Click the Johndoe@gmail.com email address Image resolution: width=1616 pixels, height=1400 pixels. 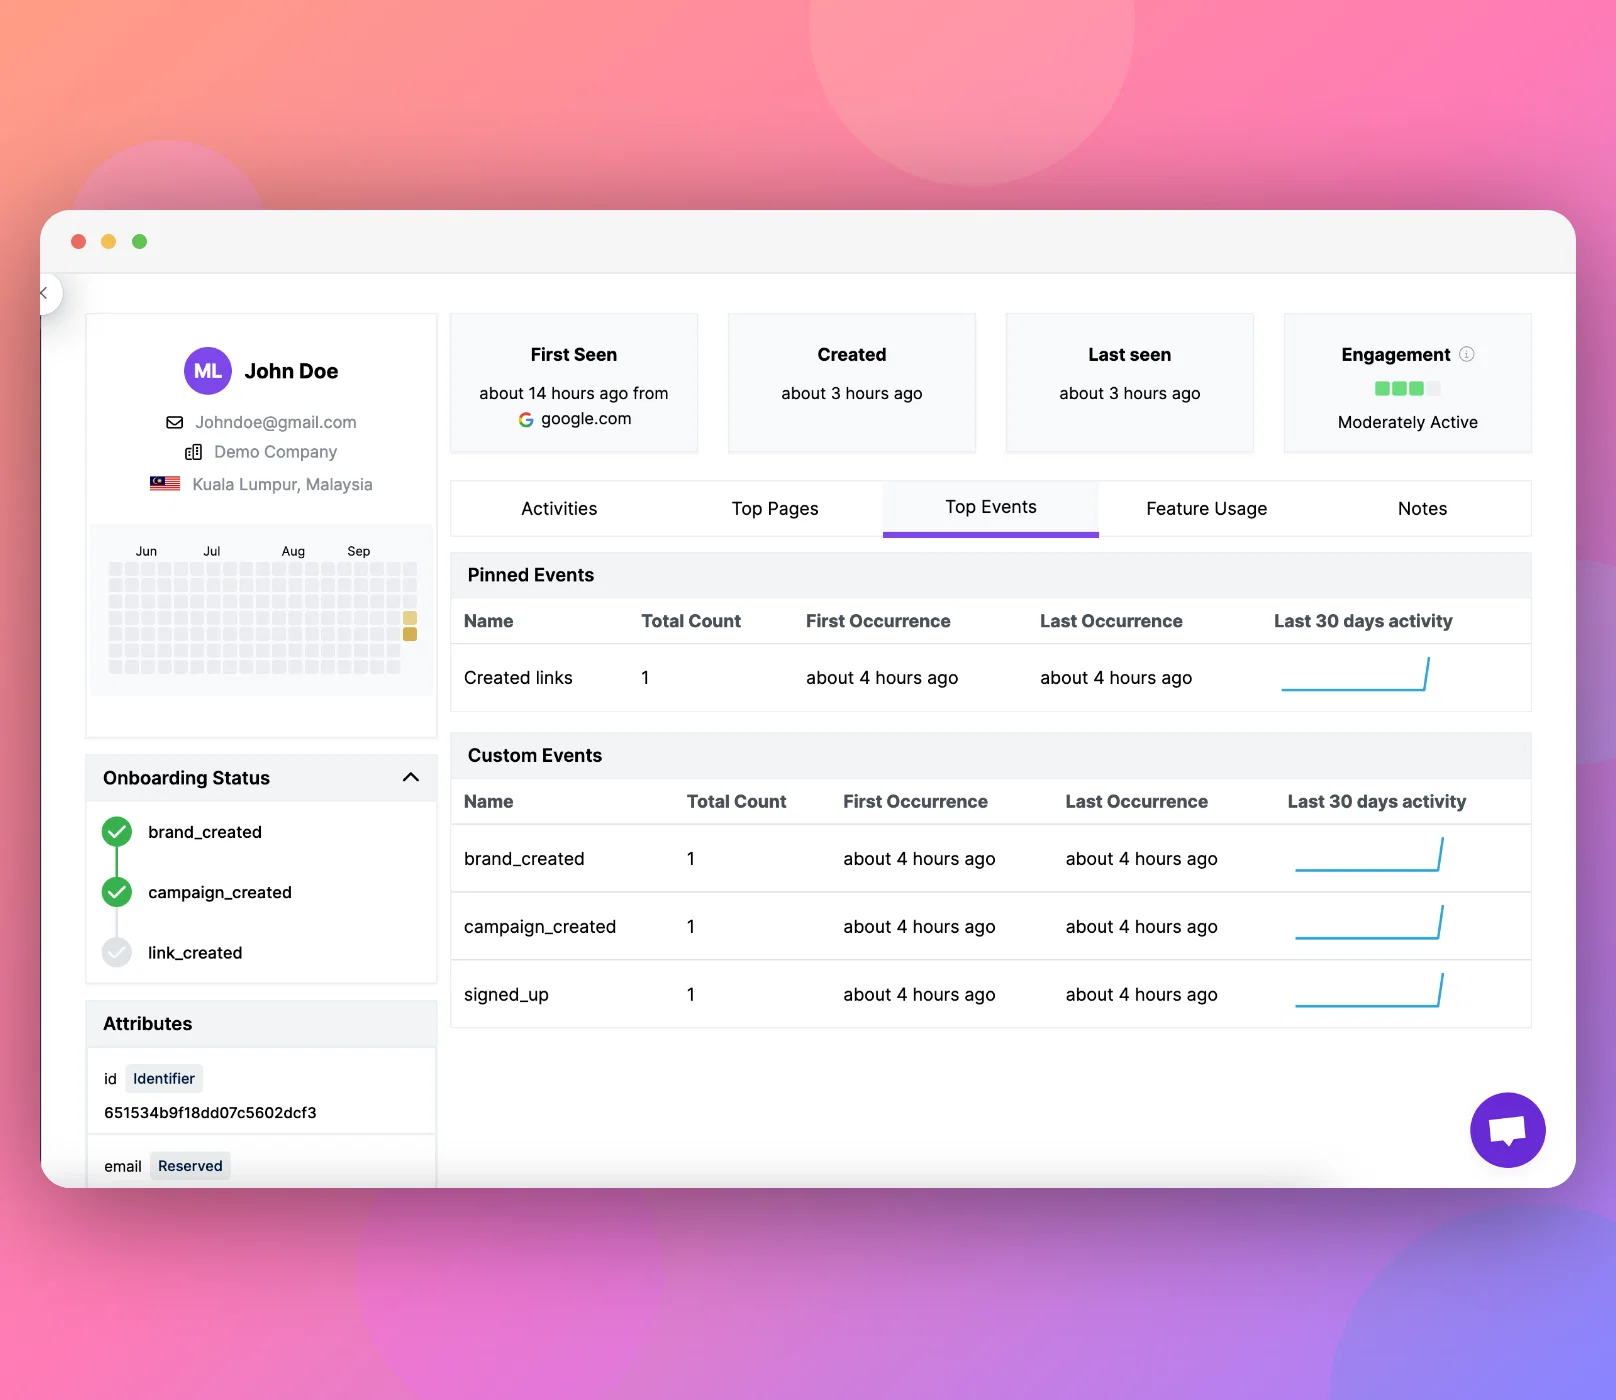276,422
